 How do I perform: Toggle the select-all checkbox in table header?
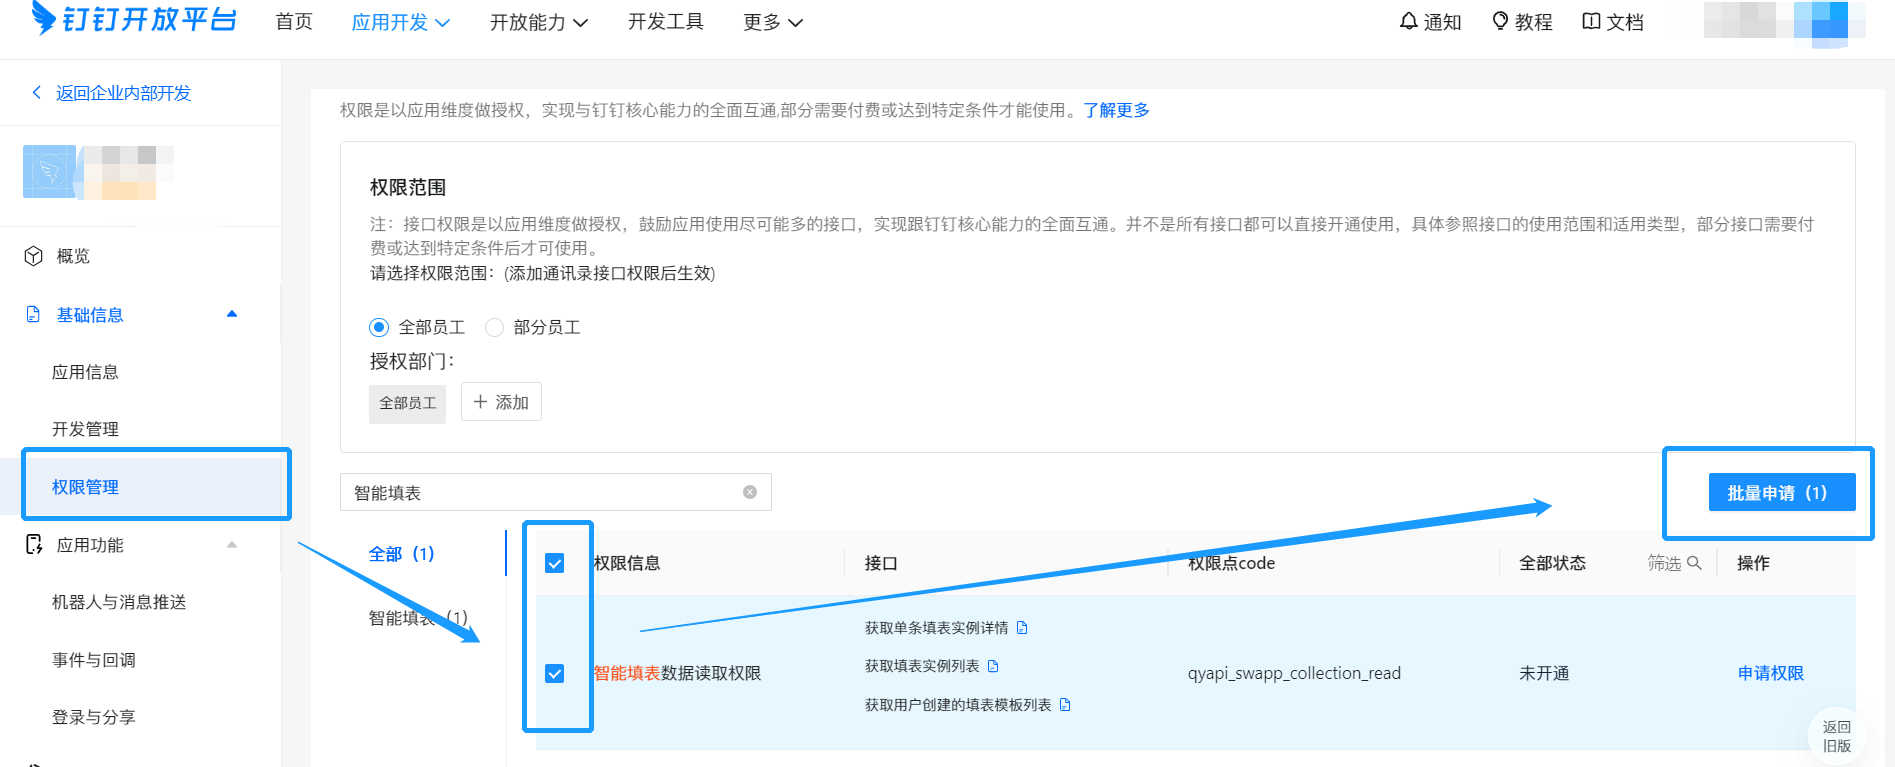[x=555, y=563]
